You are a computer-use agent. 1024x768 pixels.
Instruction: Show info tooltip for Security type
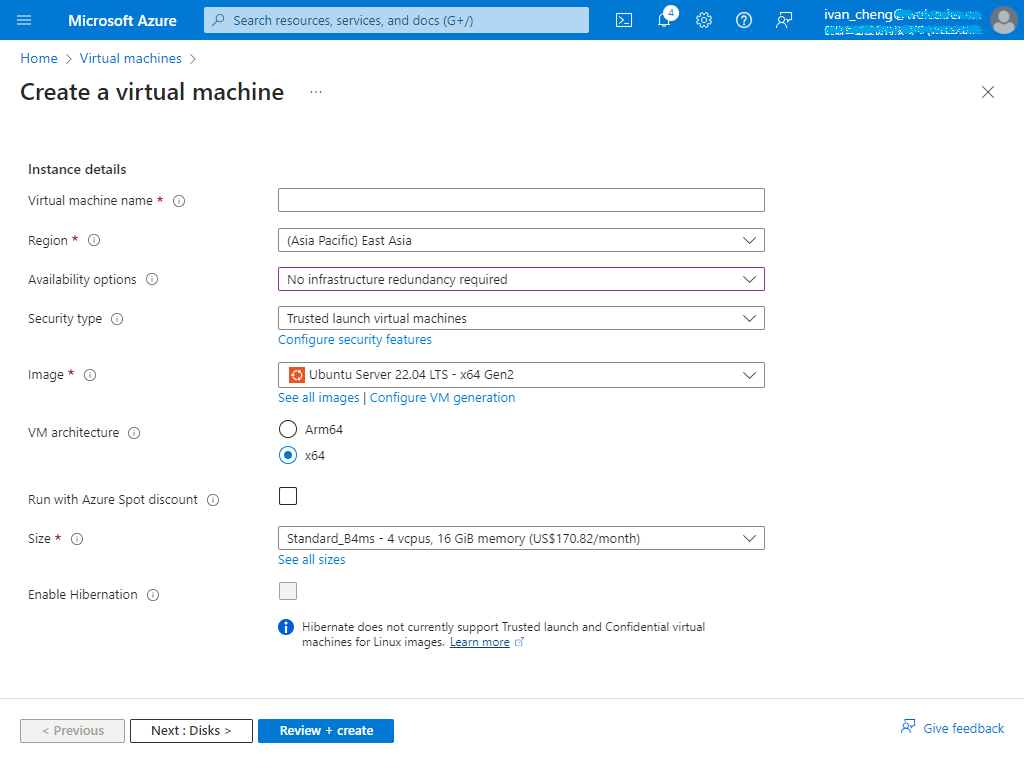pos(117,319)
